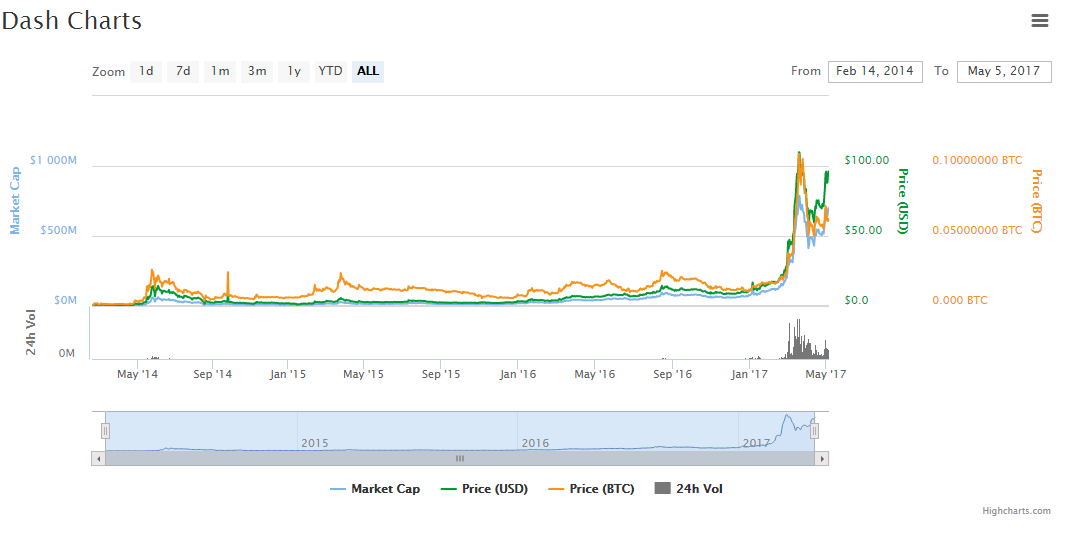1088x539 pixels.
Task: Click the navigator left scroll arrow
Action: pyautogui.click(x=97, y=458)
